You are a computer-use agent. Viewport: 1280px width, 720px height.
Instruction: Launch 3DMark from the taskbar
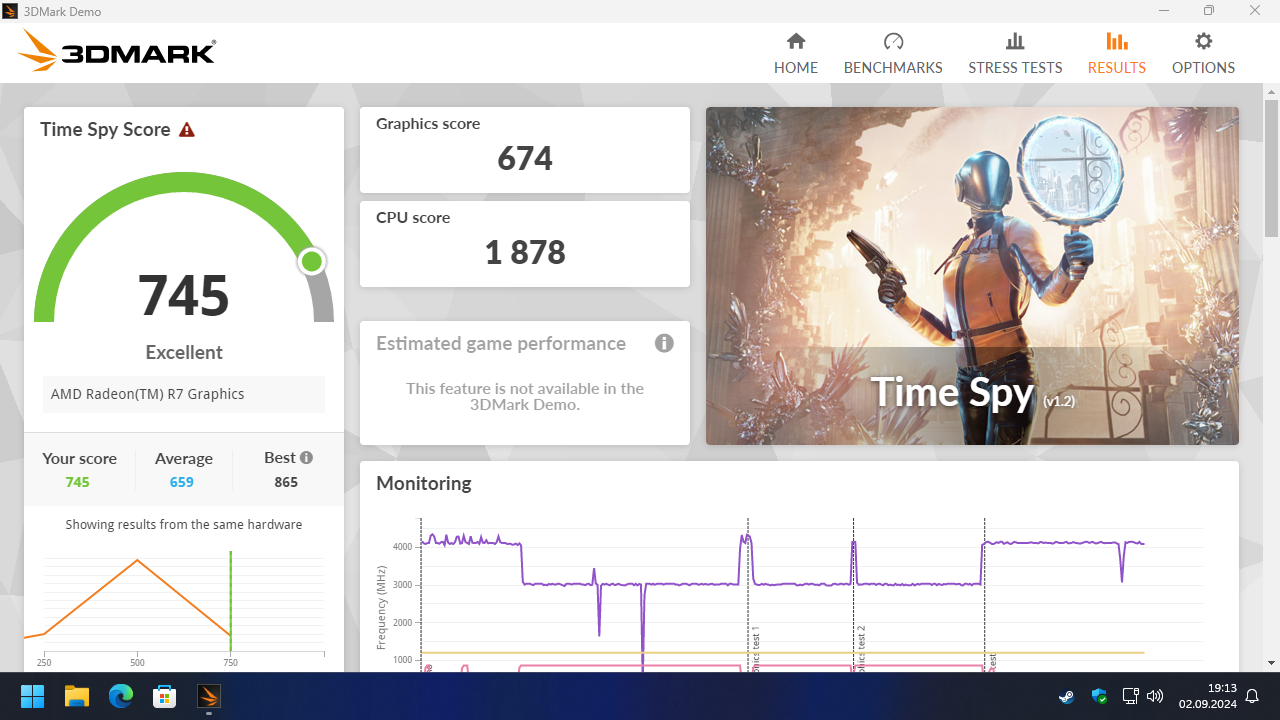(x=208, y=695)
